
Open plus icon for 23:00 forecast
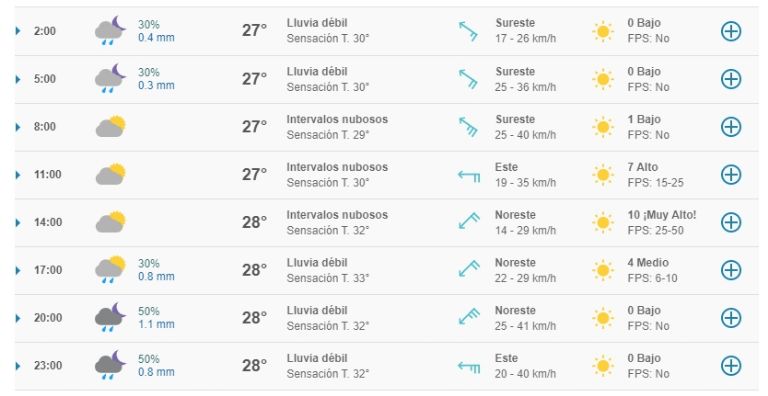731,366
